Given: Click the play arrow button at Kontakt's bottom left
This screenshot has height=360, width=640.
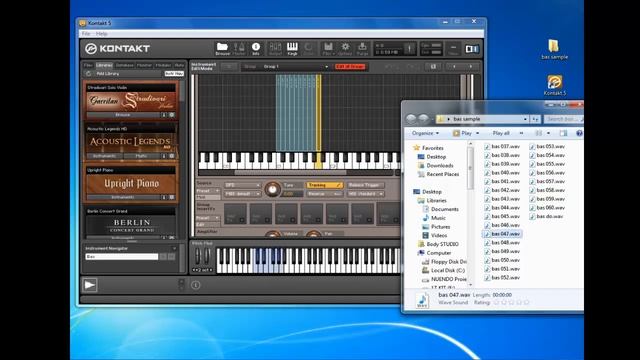Looking at the screenshot, I should point(90,285).
